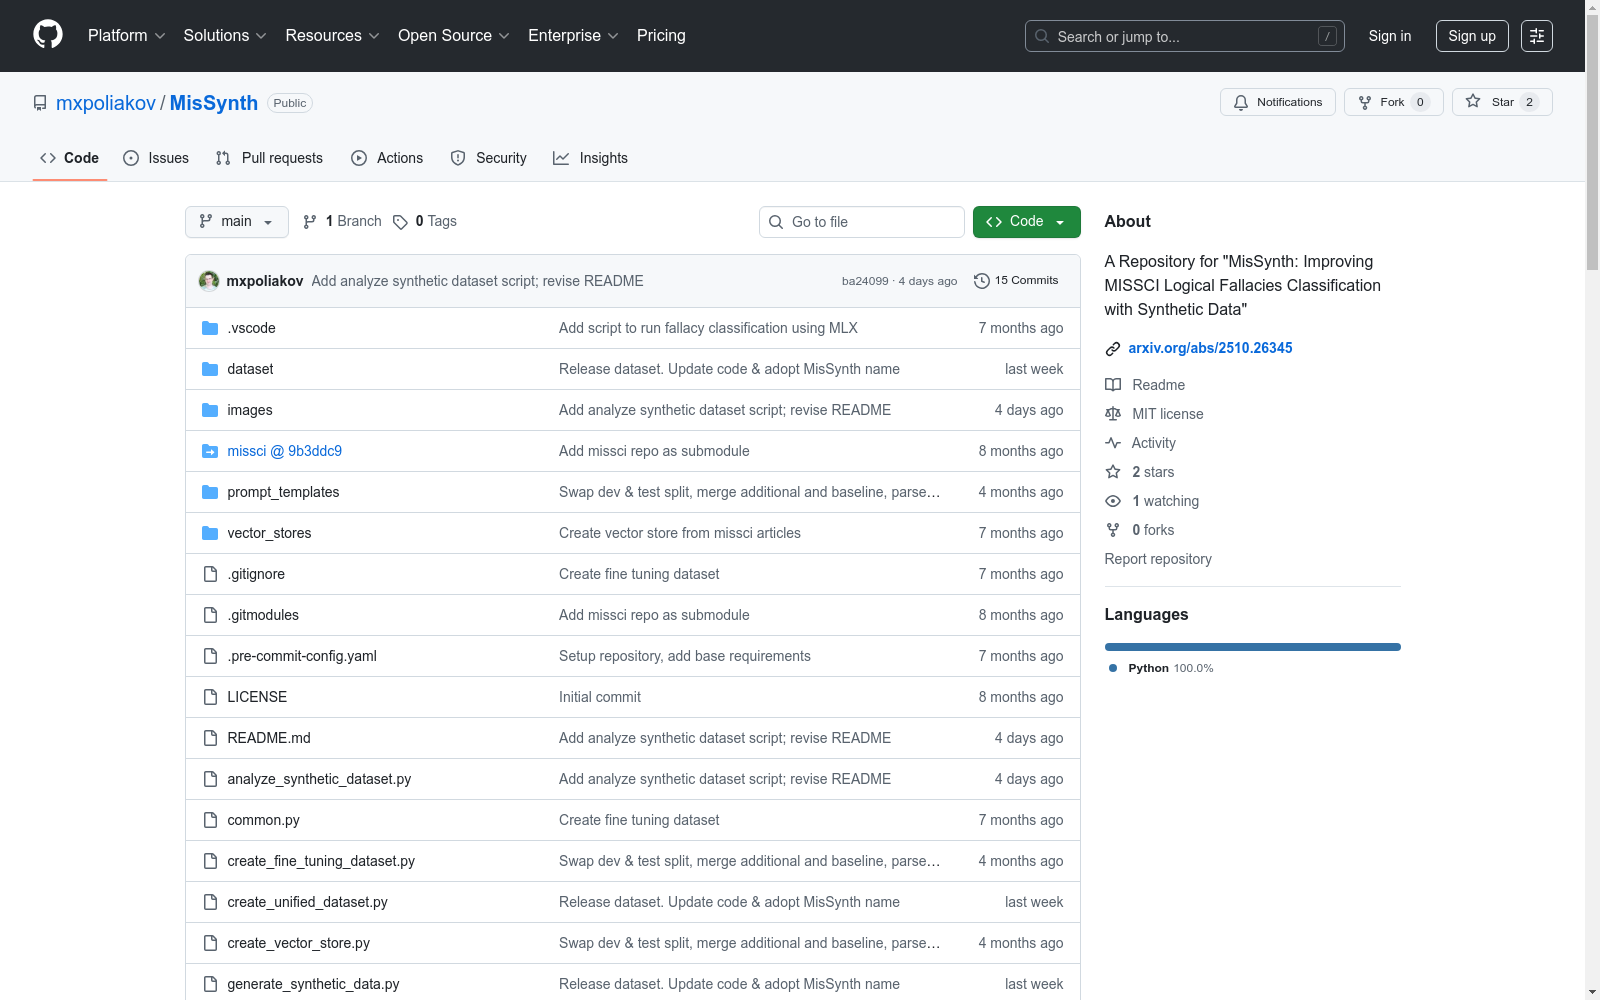1600x1000 pixels.
Task: Open the main branch selector dropdown
Action: click(x=237, y=222)
